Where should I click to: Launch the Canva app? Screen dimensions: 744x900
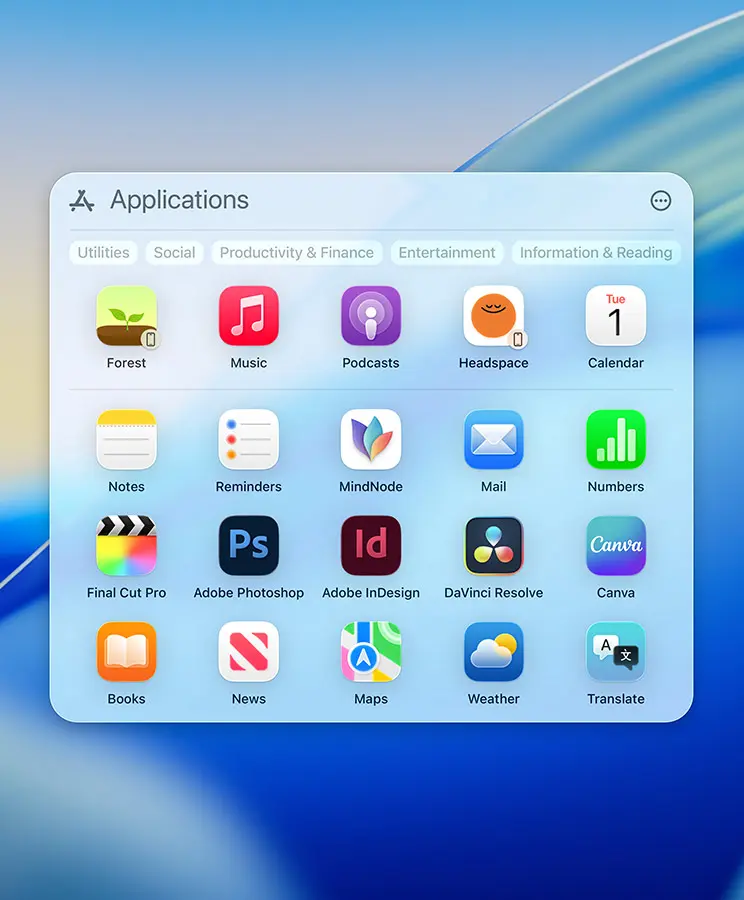(x=616, y=546)
